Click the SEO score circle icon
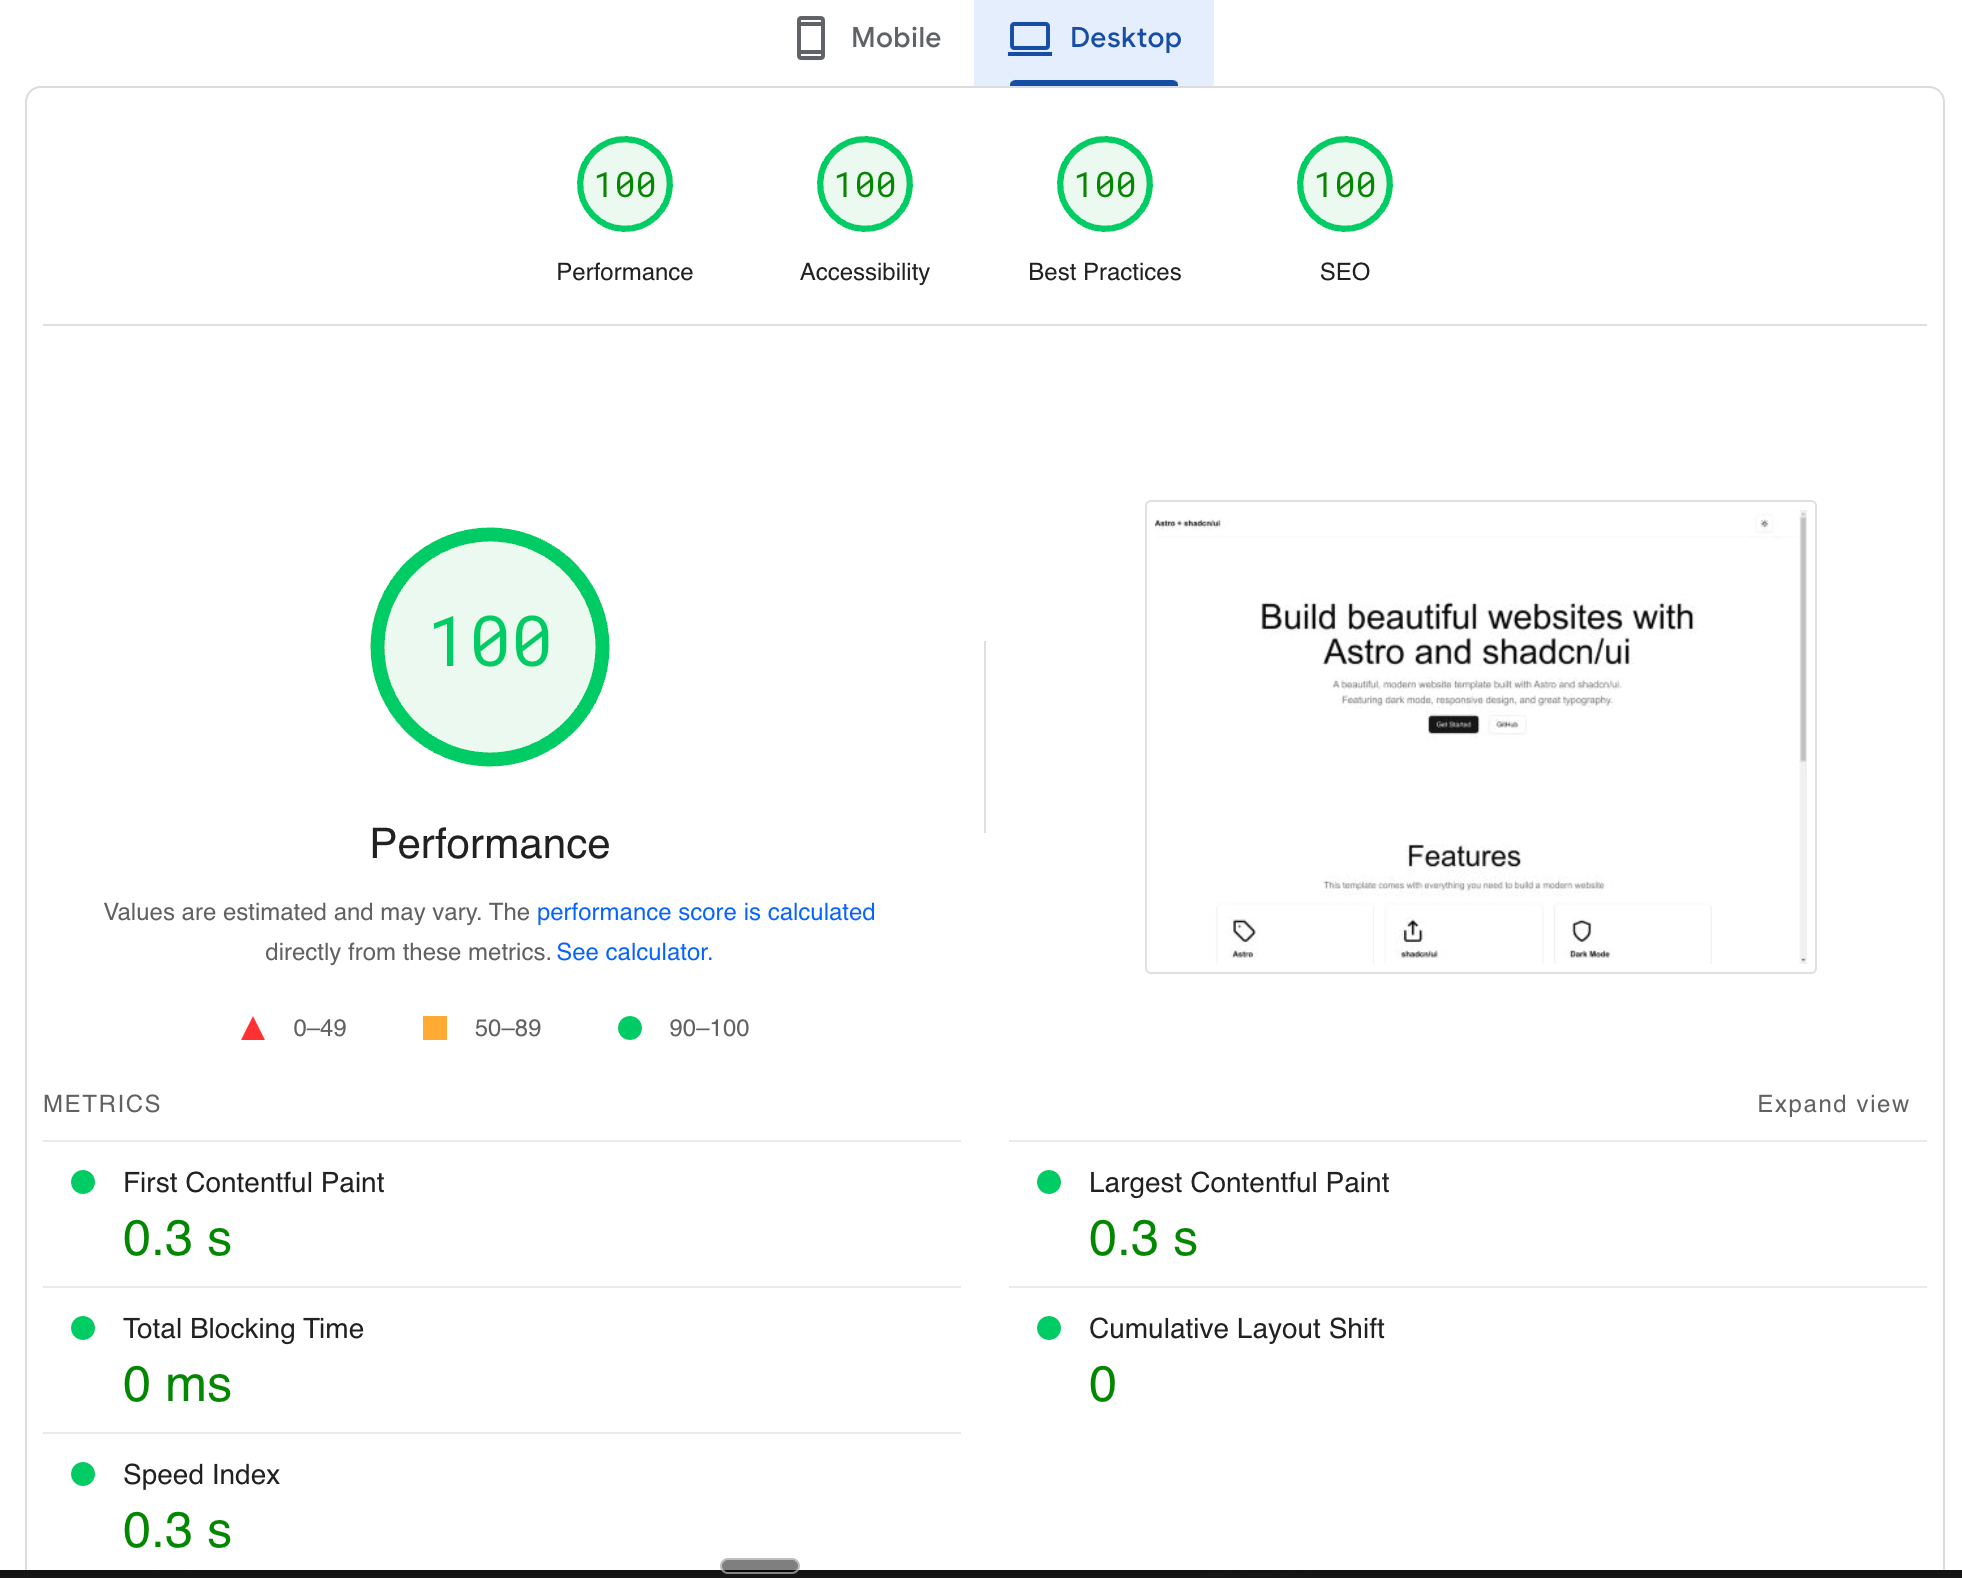Viewport: 1962px width, 1578px height. pyautogui.click(x=1342, y=184)
